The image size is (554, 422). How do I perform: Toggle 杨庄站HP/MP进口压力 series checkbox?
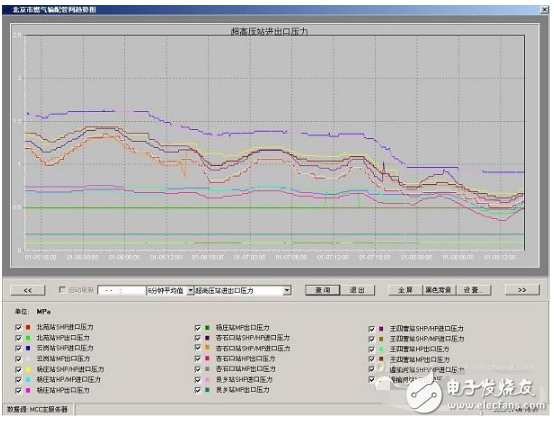pyautogui.click(x=19, y=380)
